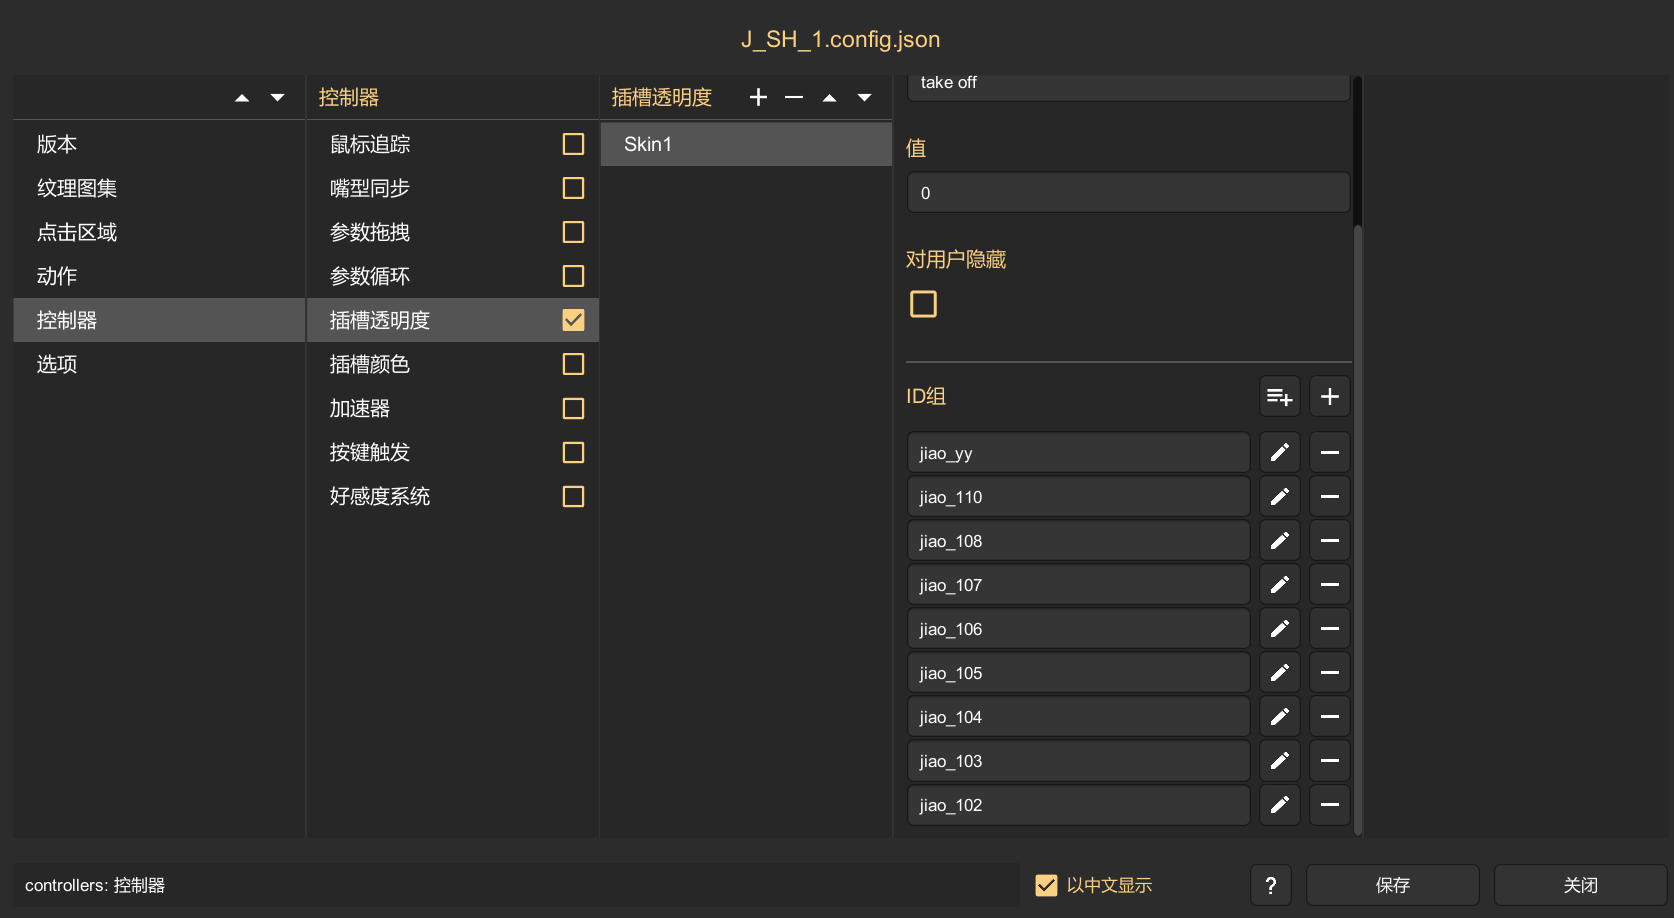Click the 保存 button
This screenshot has height=918, width=1674.
(x=1393, y=885)
